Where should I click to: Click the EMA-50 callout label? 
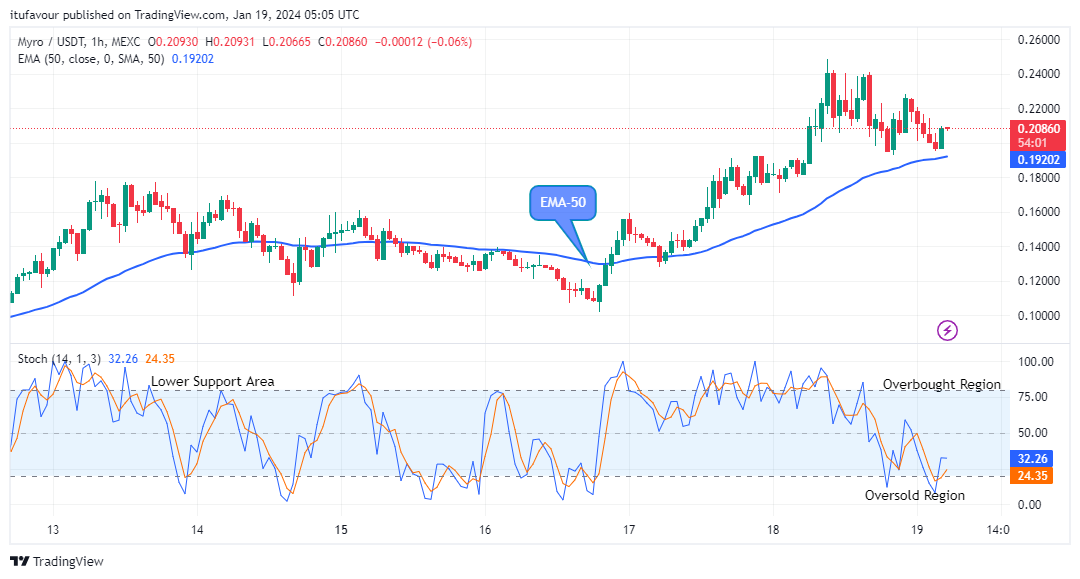[563, 203]
